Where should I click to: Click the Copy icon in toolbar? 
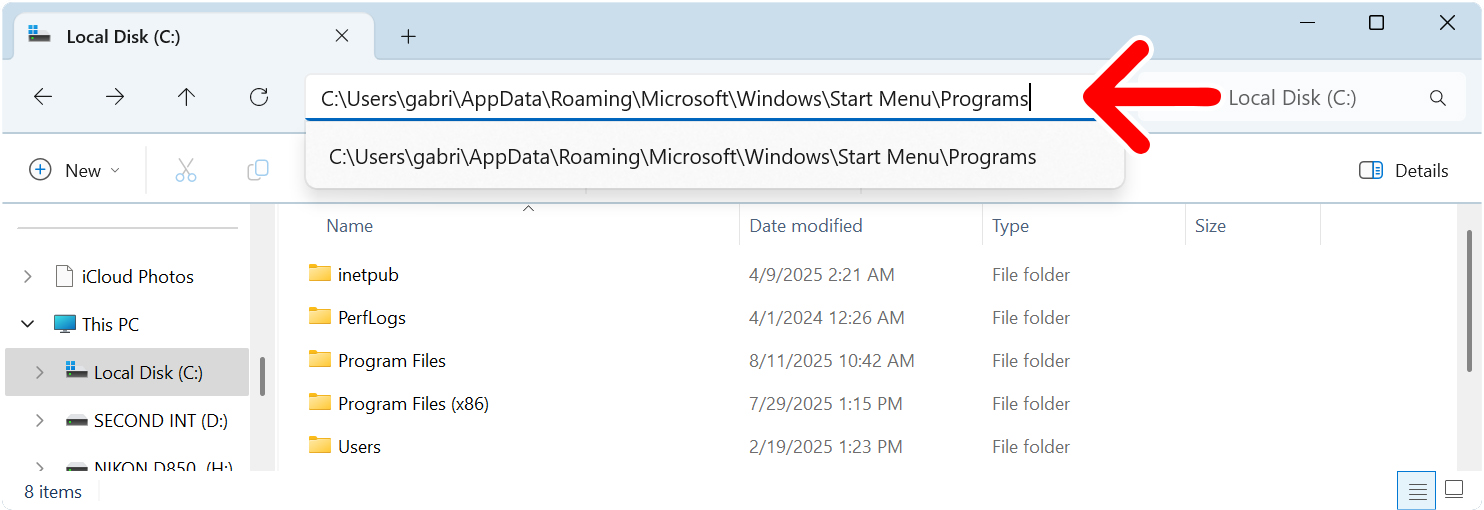[258, 170]
